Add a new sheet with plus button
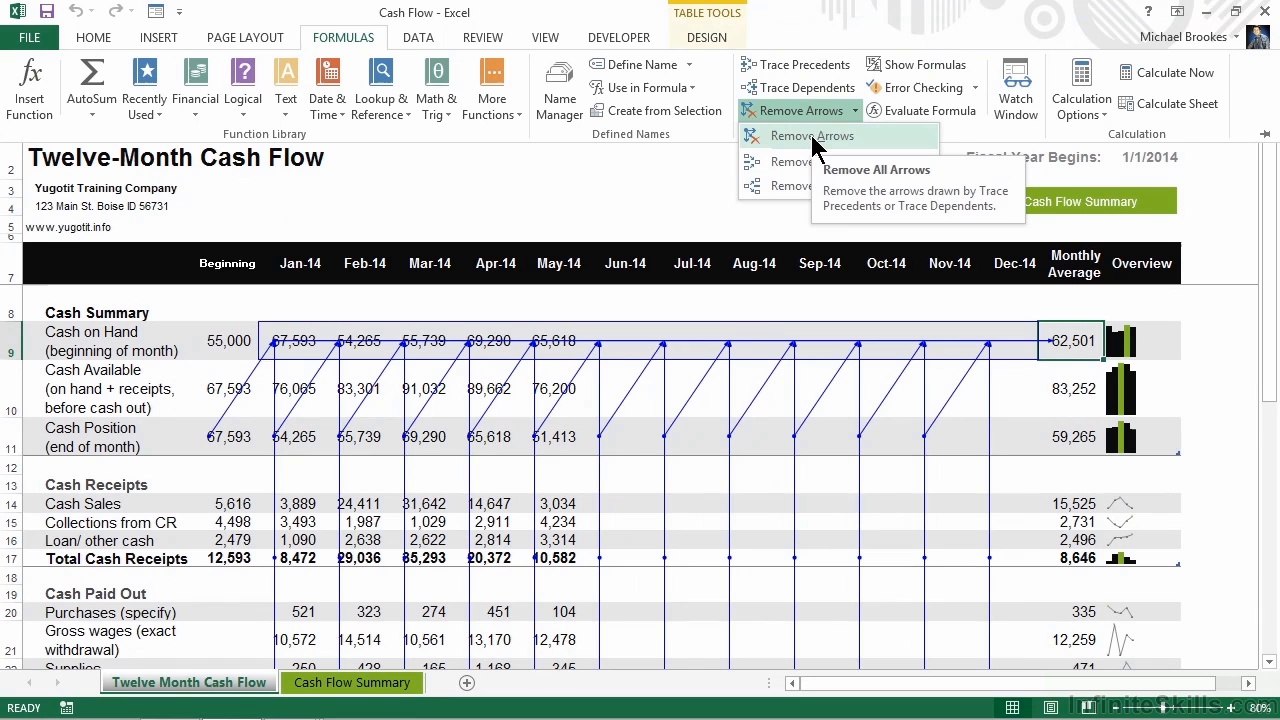 466,683
